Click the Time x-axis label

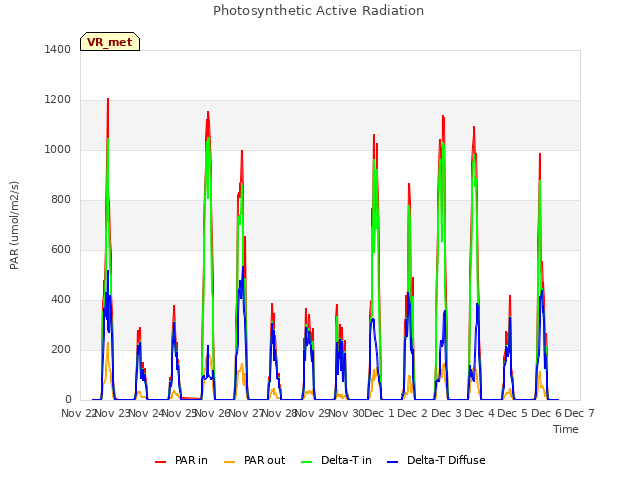(566, 429)
